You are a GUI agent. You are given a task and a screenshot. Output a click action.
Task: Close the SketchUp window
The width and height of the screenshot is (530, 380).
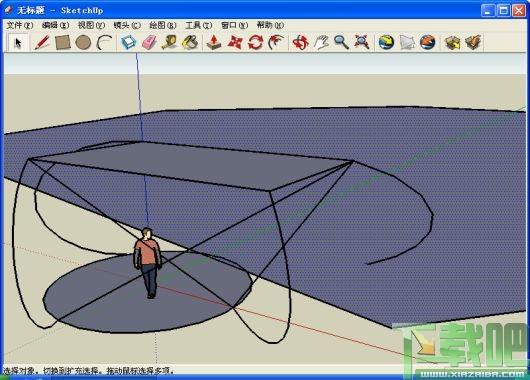[519, 10]
